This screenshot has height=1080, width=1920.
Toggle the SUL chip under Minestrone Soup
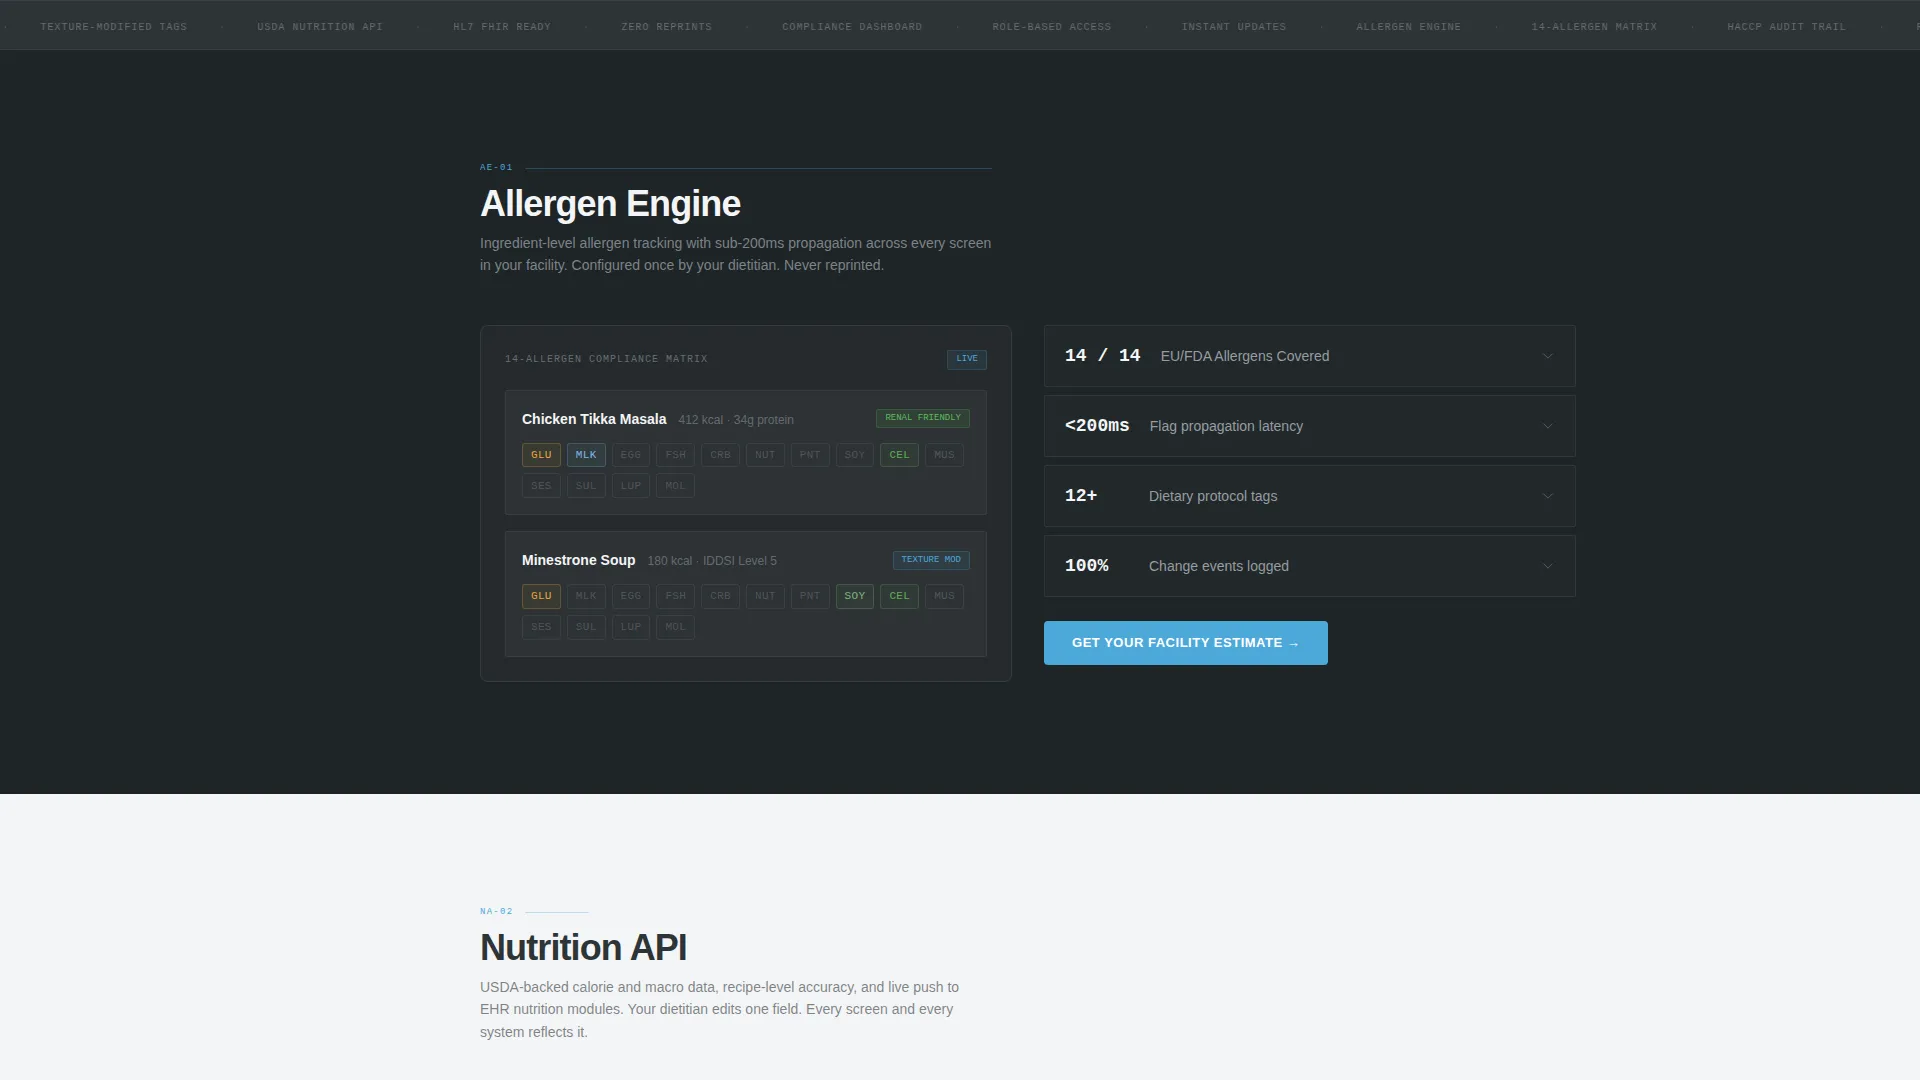(x=586, y=627)
